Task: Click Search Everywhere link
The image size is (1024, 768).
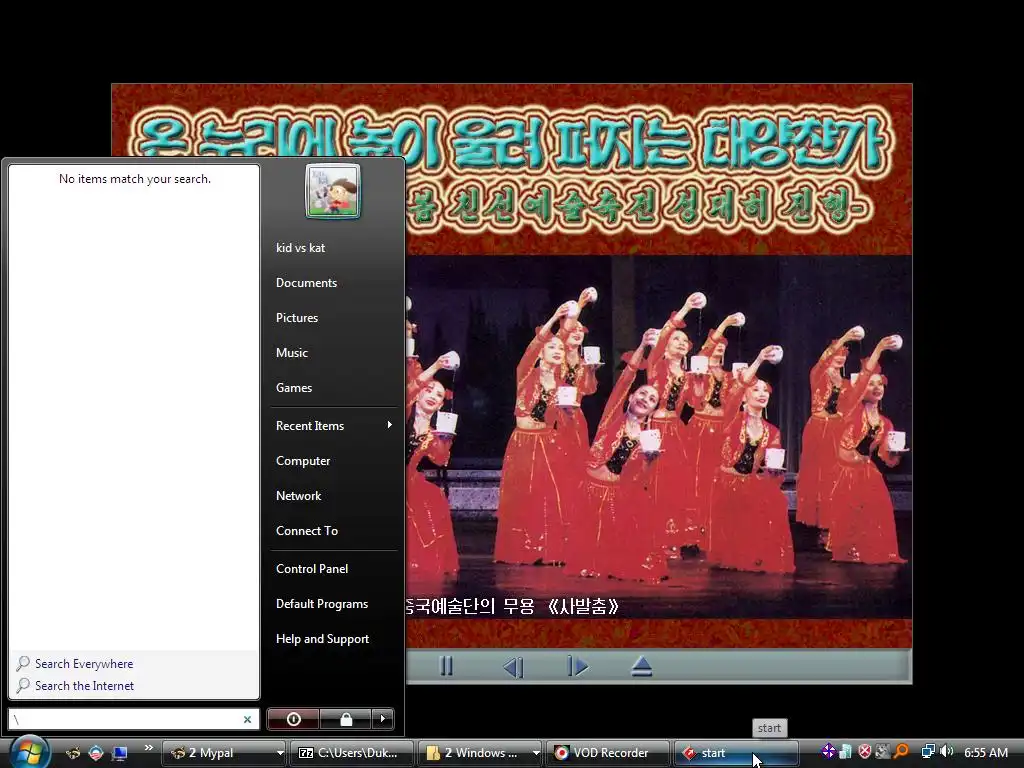Action: pos(84,664)
